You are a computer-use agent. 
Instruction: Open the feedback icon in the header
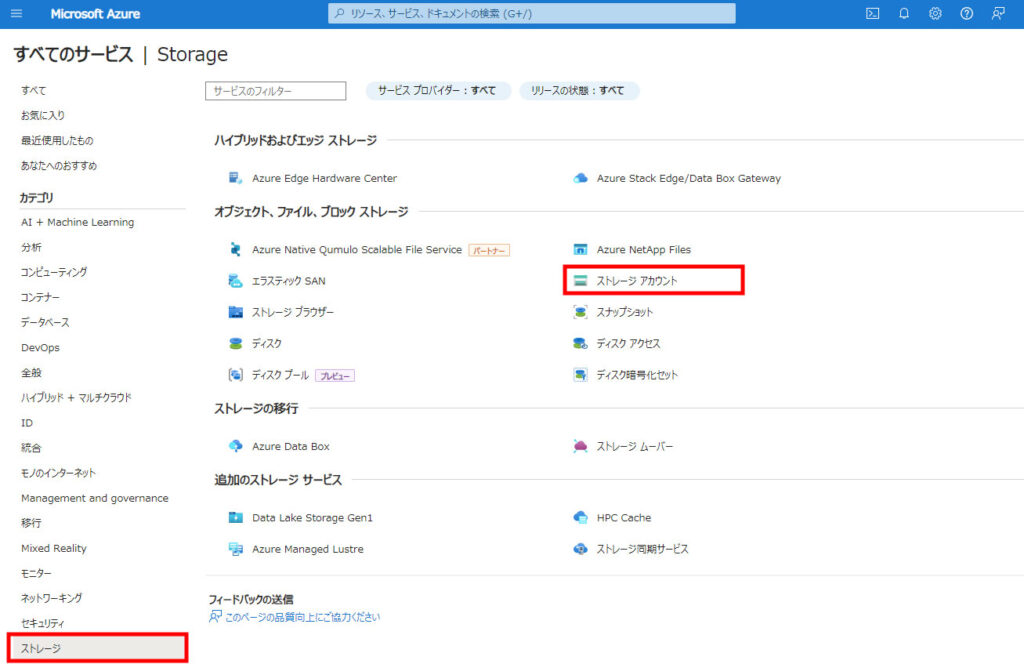[x=998, y=14]
